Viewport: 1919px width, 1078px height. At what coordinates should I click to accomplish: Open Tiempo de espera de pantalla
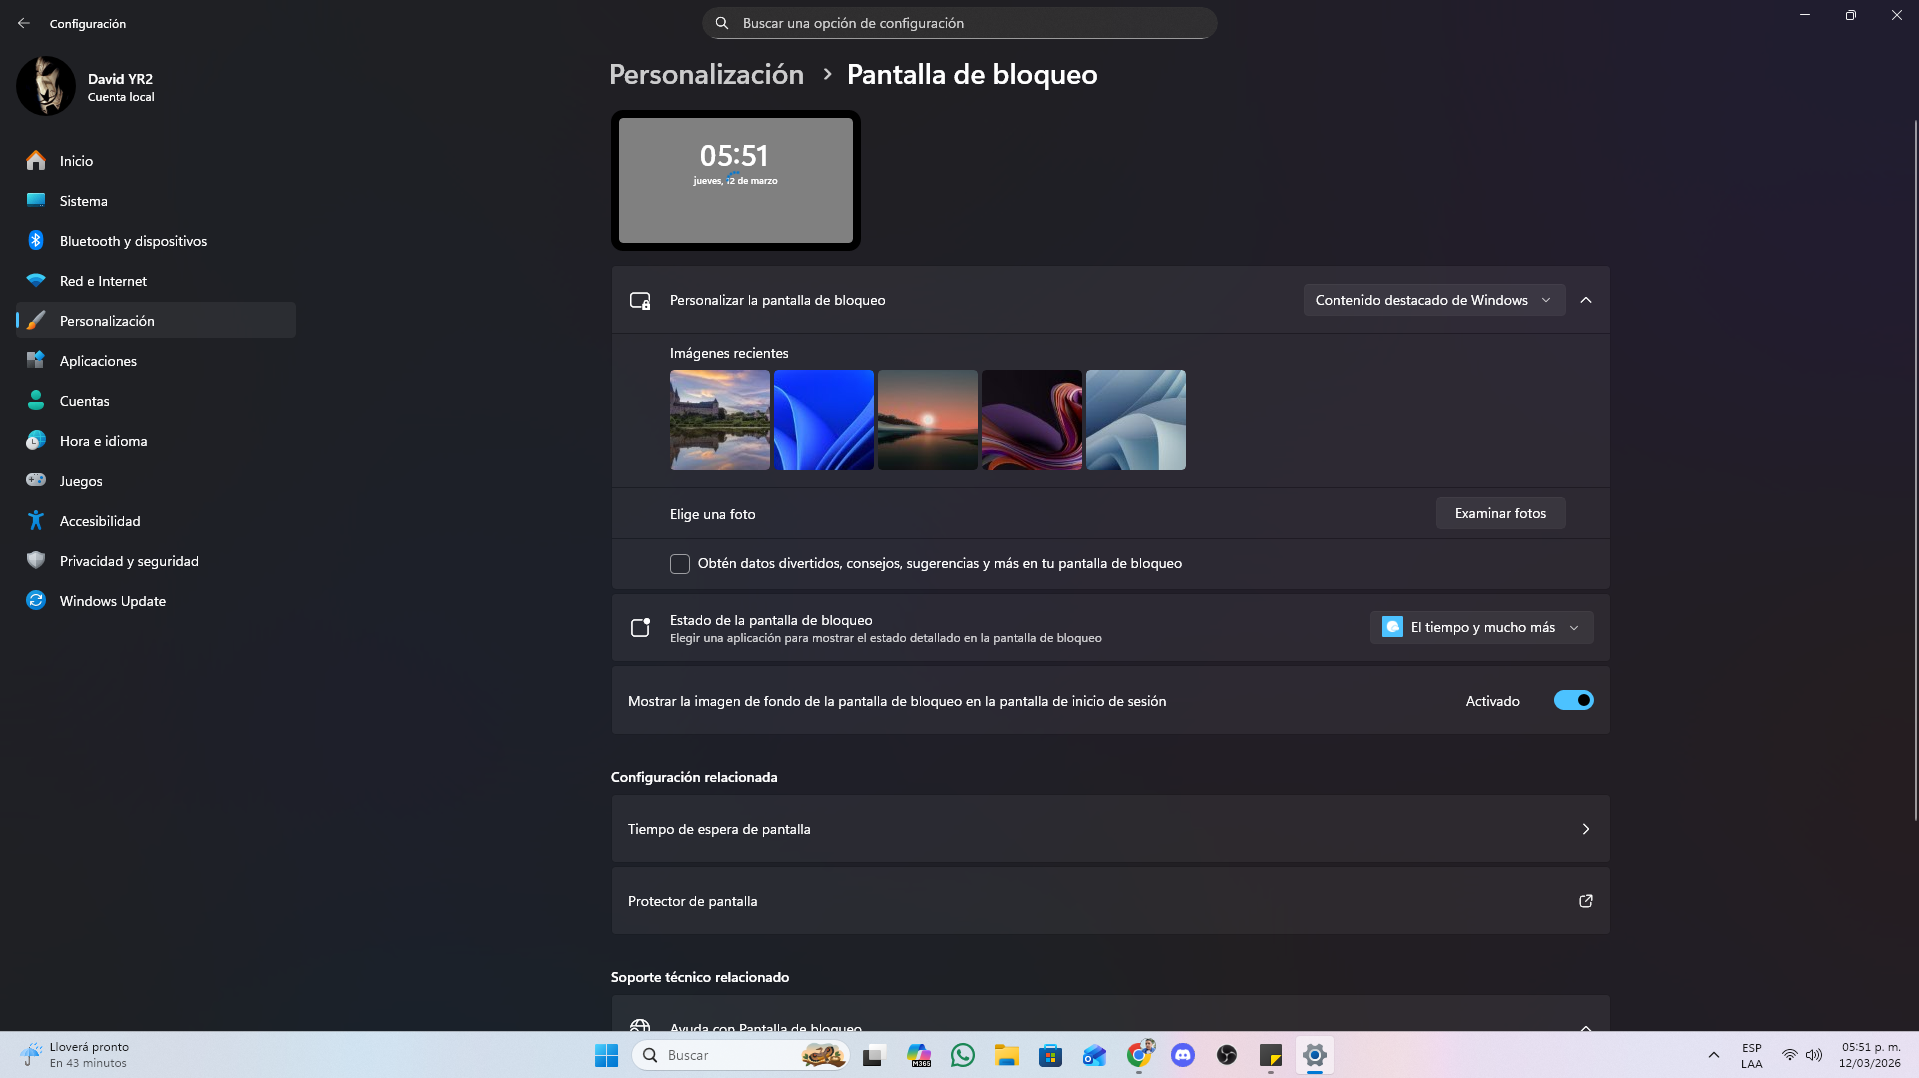[1110, 829]
